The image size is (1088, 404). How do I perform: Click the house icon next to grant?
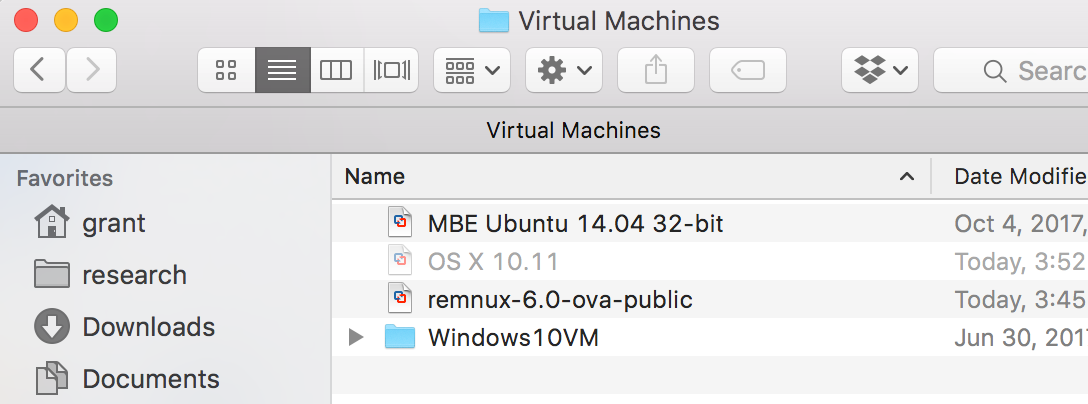point(52,222)
